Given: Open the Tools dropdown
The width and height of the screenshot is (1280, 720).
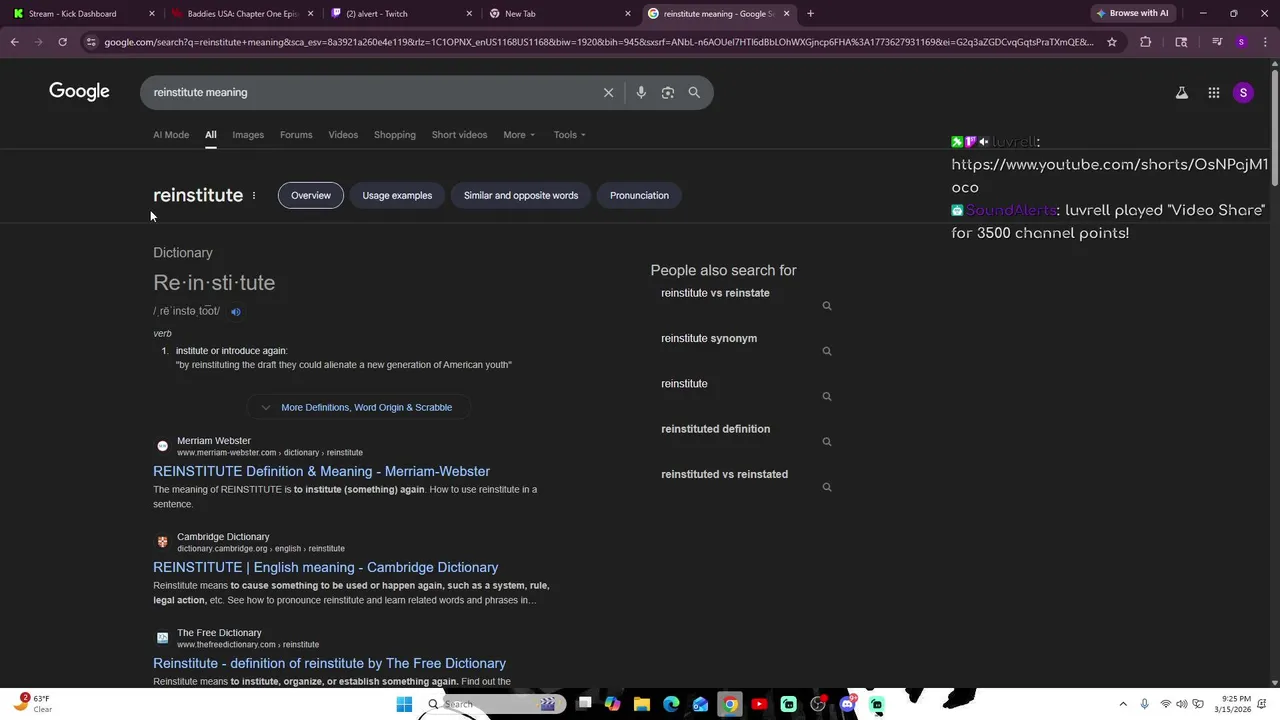Looking at the screenshot, I should pos(570,135).
